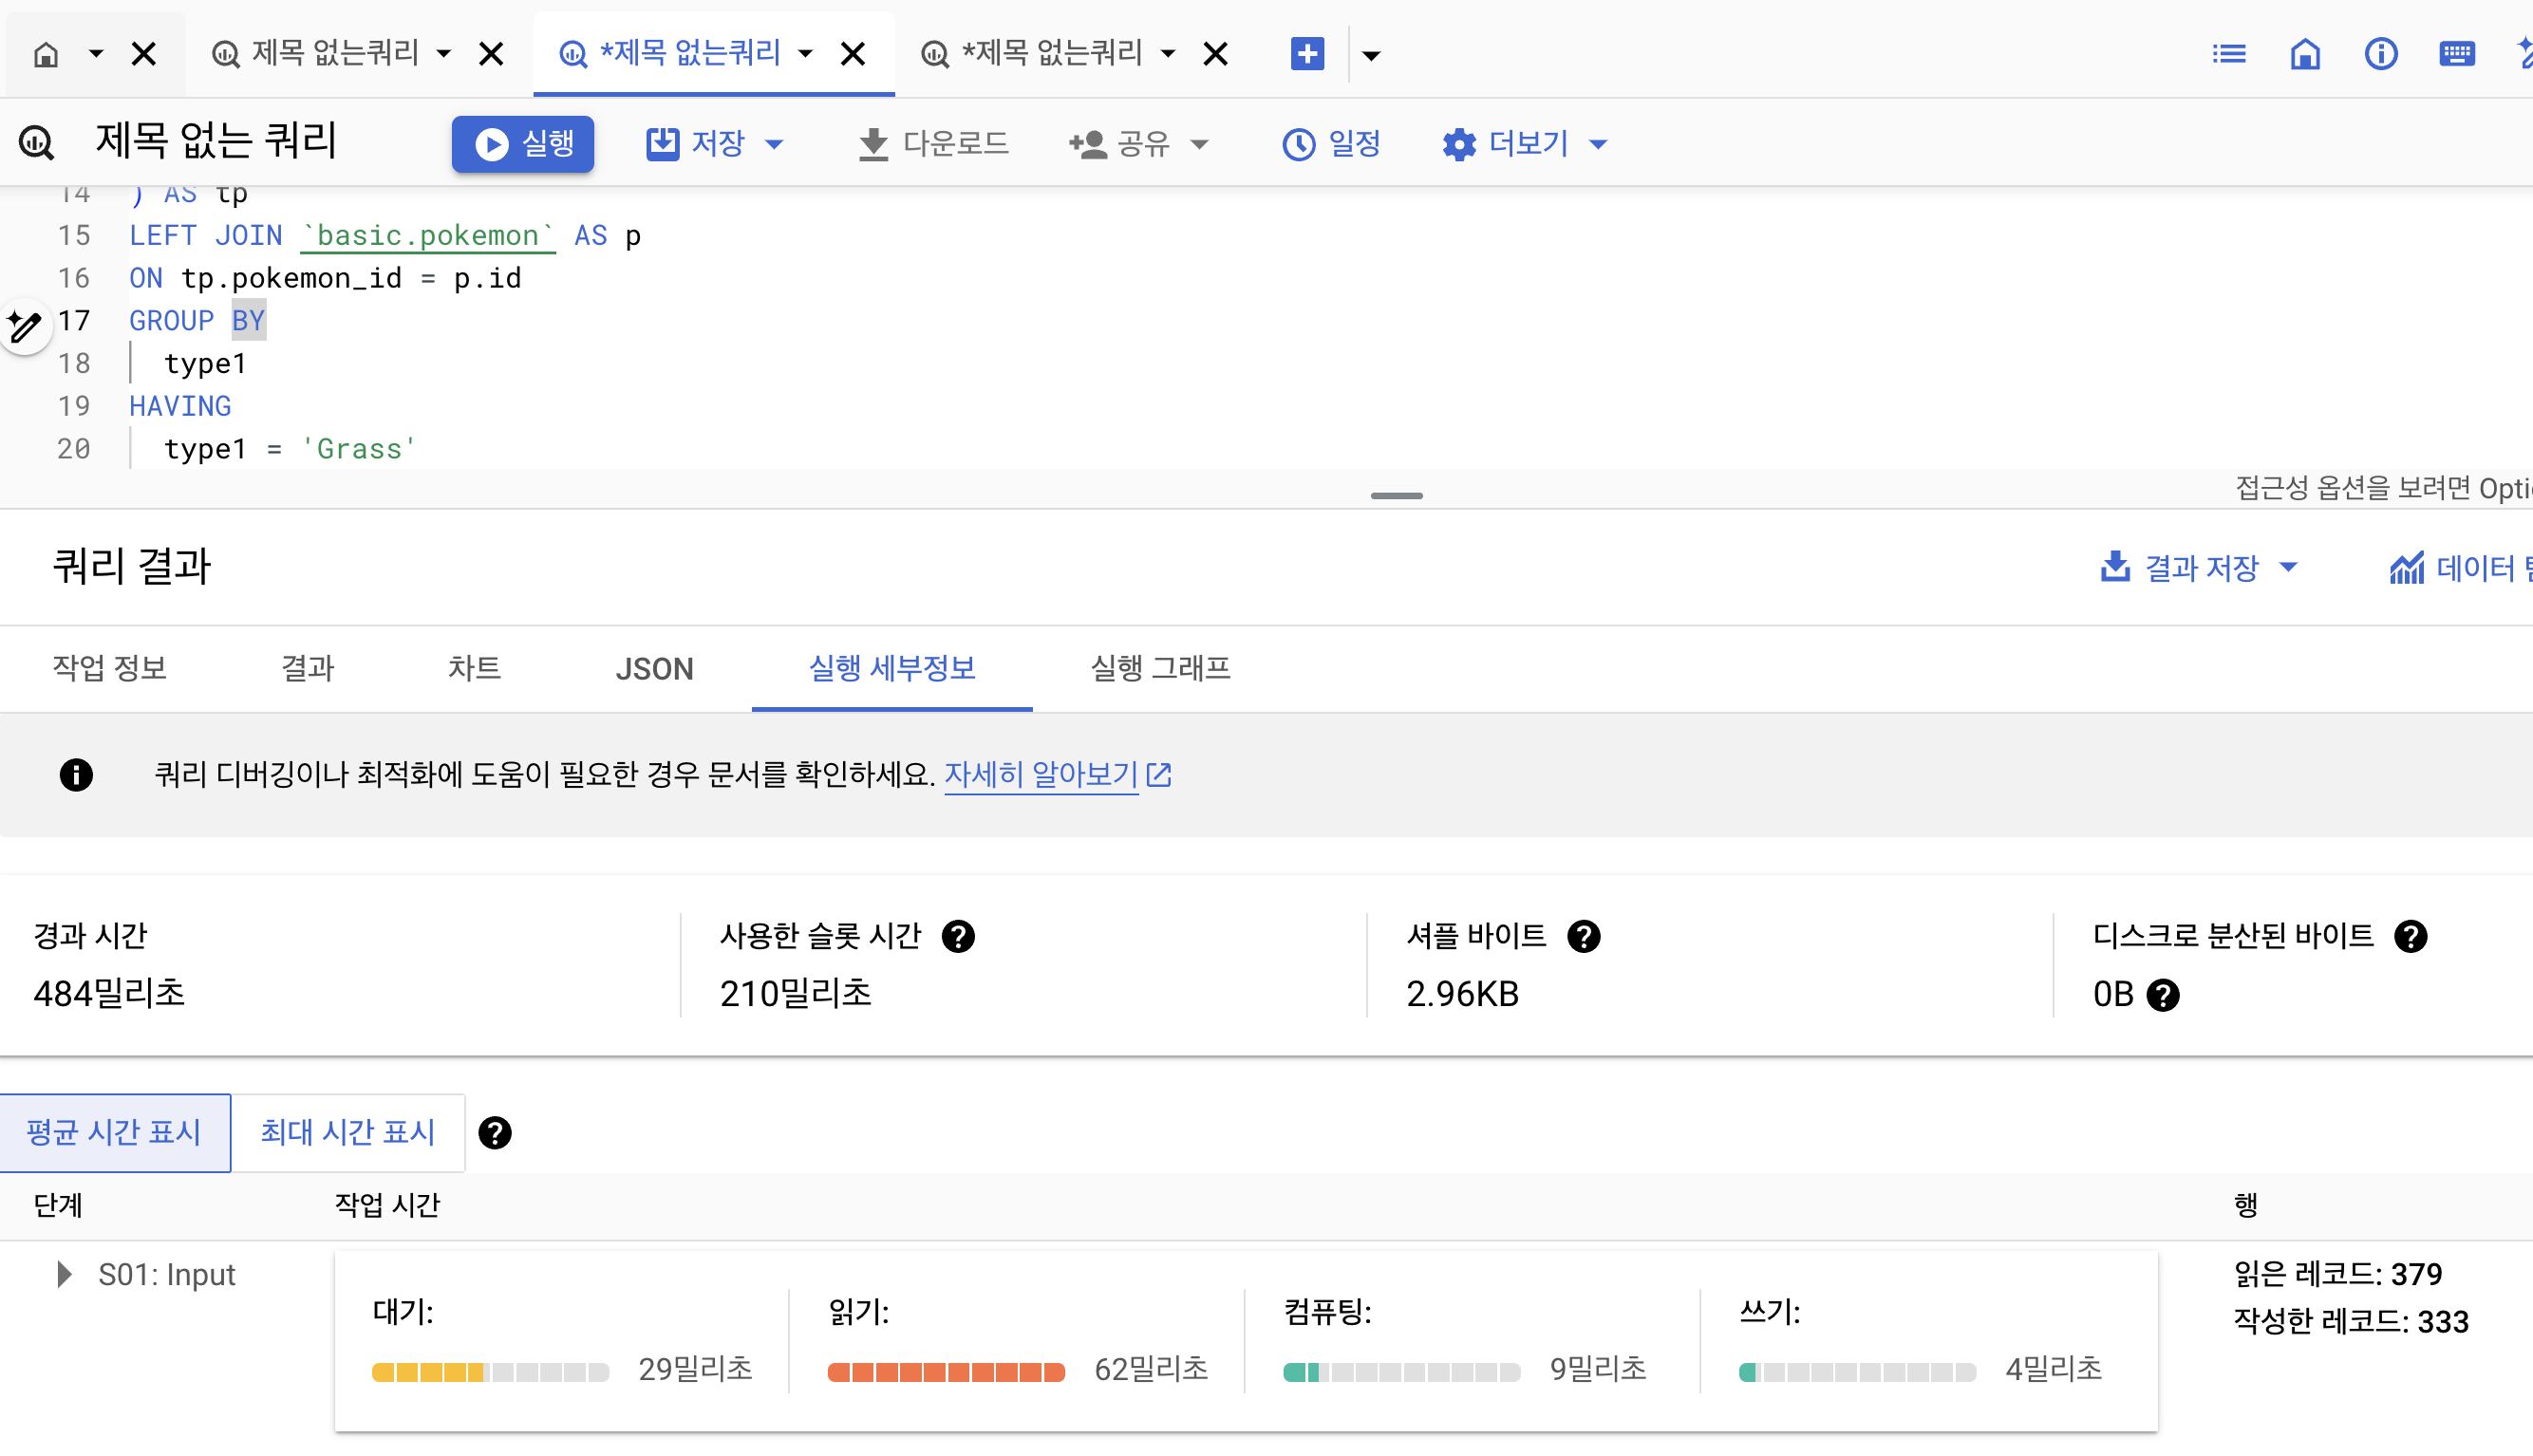Select the active *제목 없는쿼리 tab
Image resolution: width=2533 pixels, height=1456 pixels.
tap(671, 53)
